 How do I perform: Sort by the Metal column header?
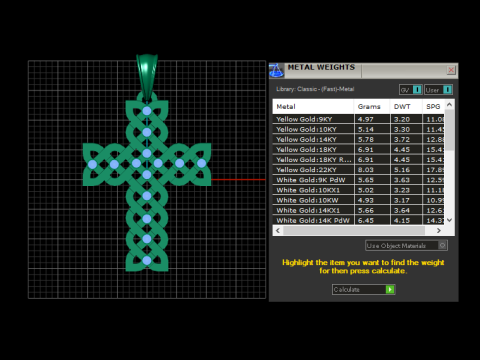pyautogui.click(x=313, y=107)
